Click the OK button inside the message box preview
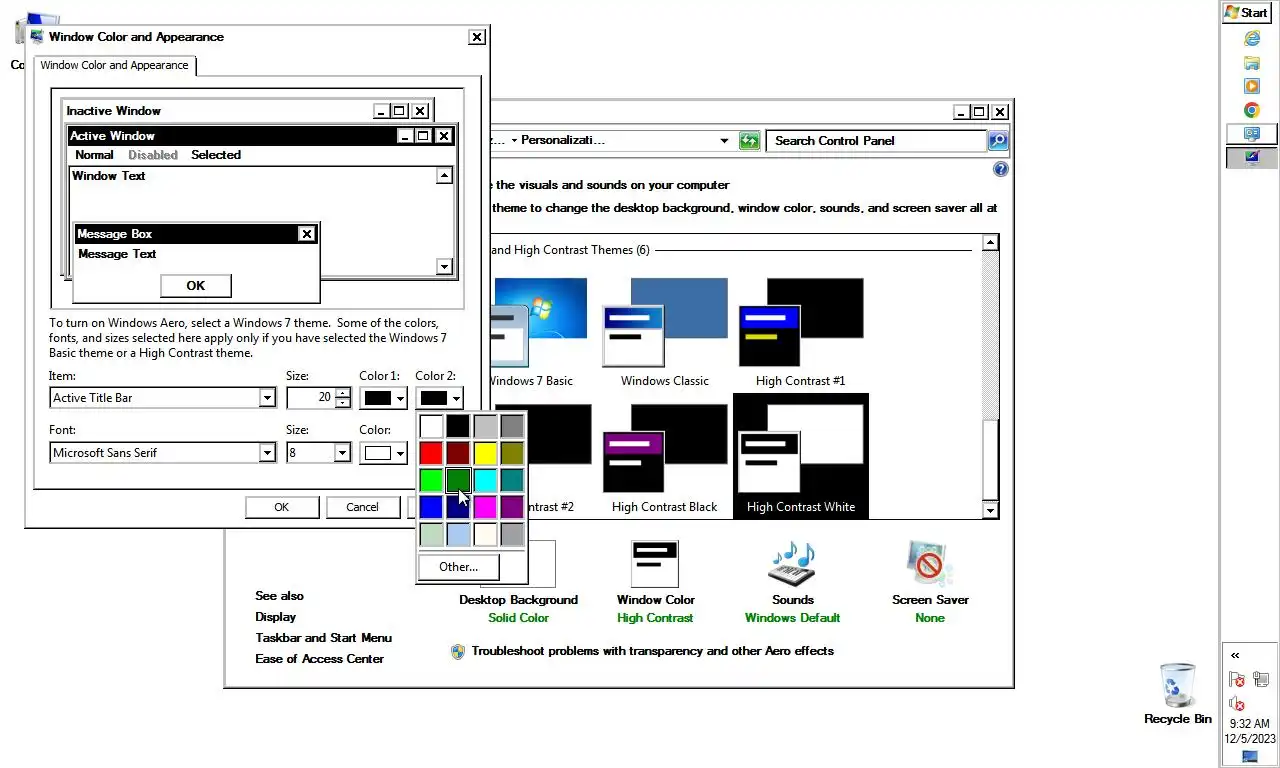Screen dimensions: 1280x768 coord(196,285)
